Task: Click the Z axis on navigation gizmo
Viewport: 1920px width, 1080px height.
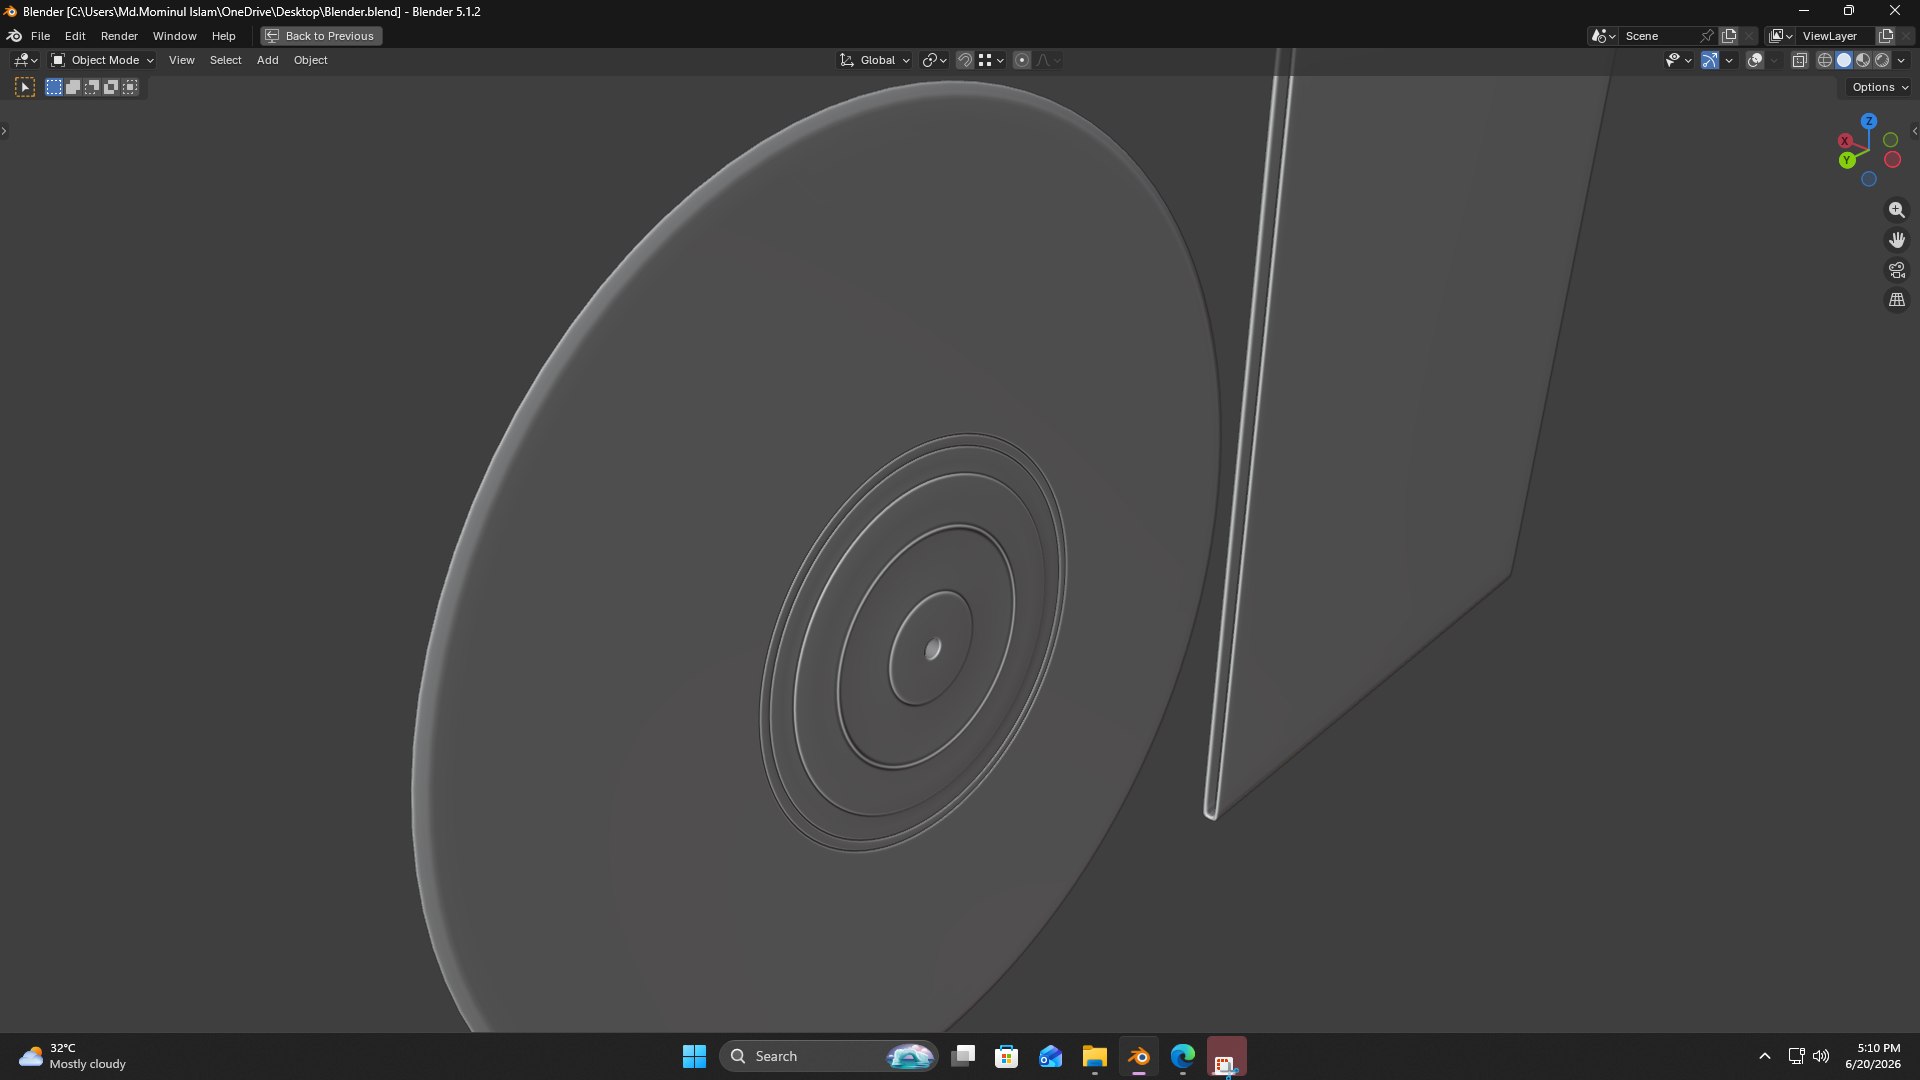Action: [x=1869, y=121]
